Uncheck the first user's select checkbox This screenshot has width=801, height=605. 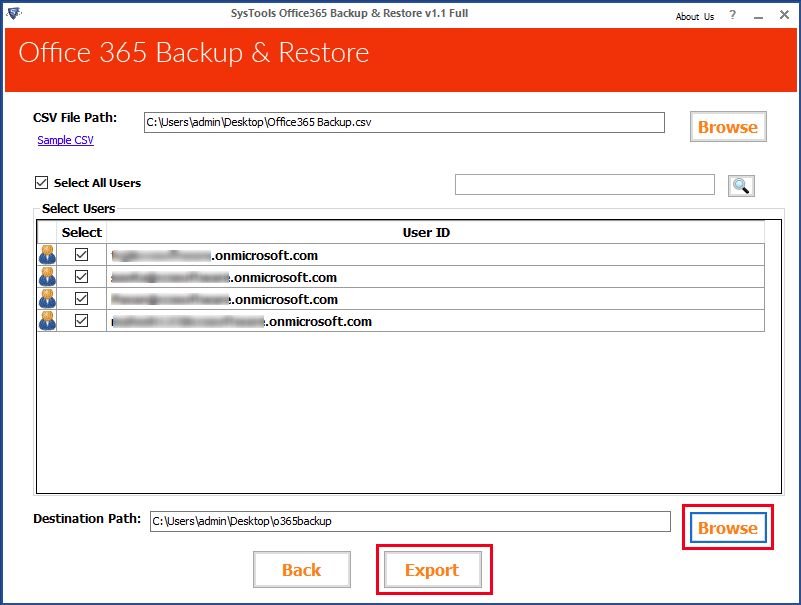tap(81, 254)
